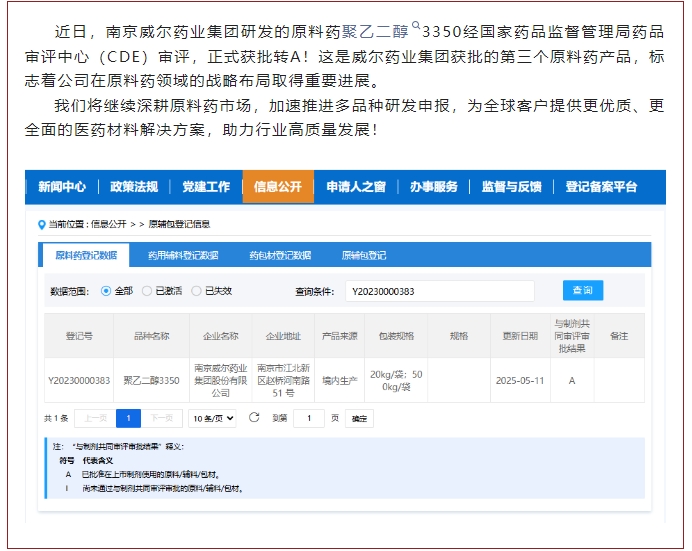Open 申请人之窗 in the navigation bar
The height and width of the screenshot is (551, 692).
(x=356, y=187)
